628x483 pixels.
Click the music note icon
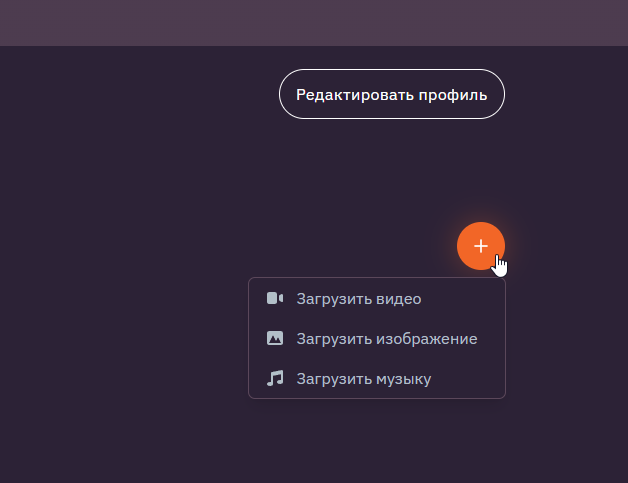tap(275, 378)
